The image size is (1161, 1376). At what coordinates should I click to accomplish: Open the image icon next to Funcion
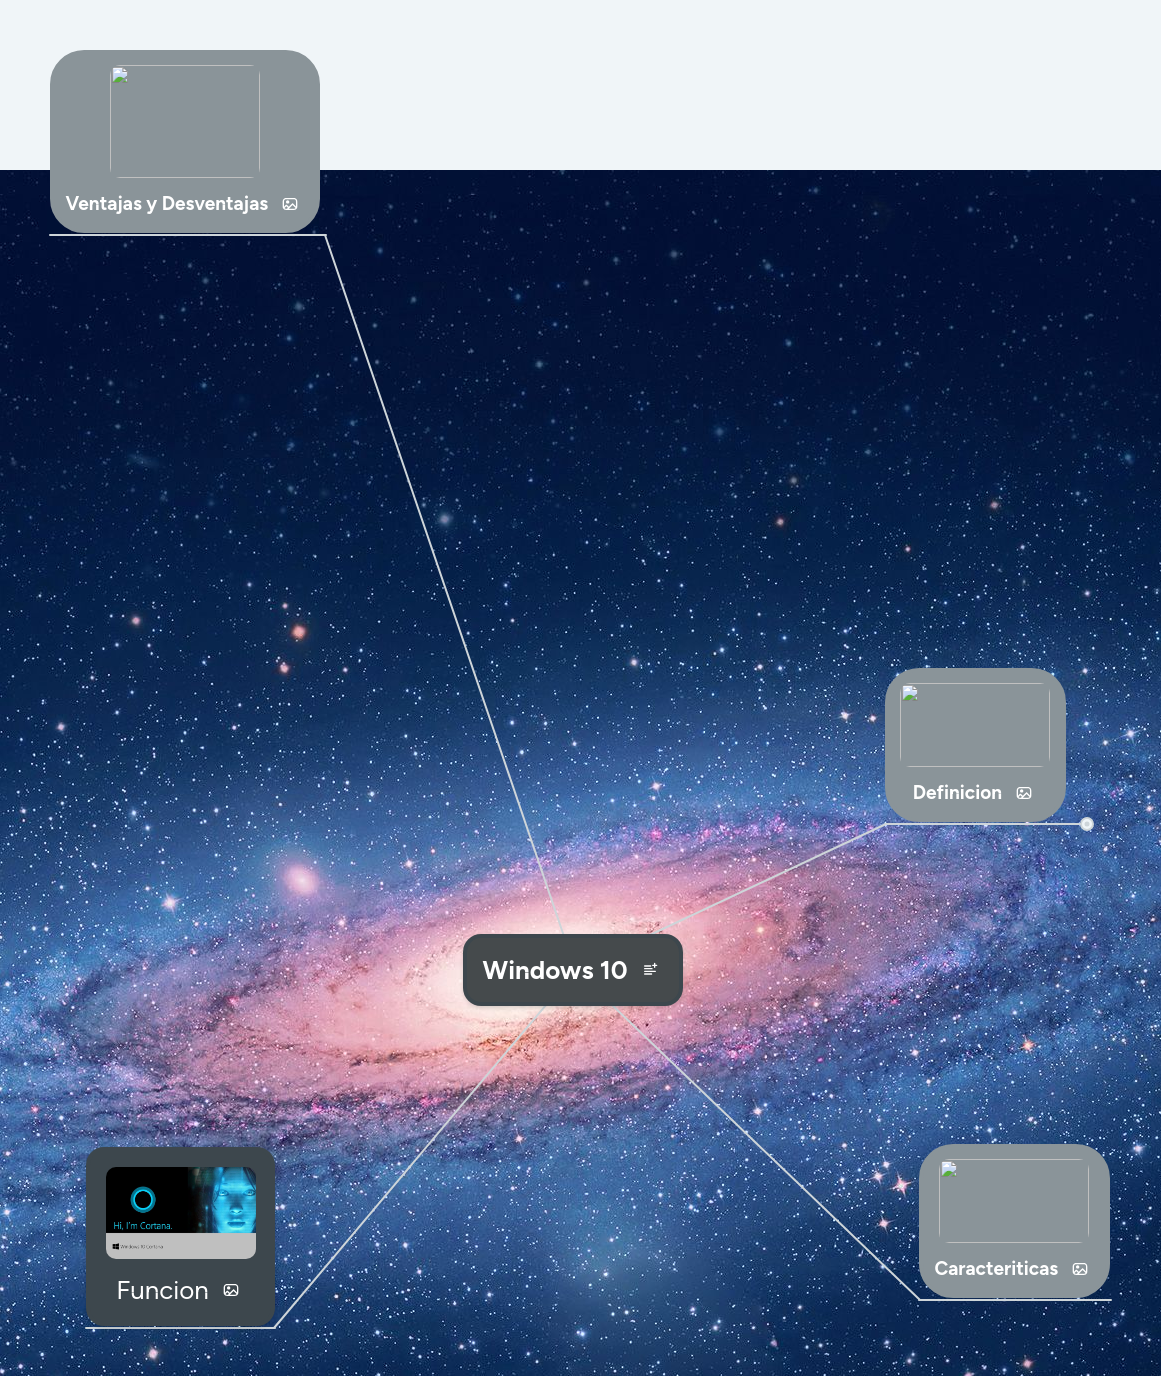pyautogui.click(x=231, y=1290)
